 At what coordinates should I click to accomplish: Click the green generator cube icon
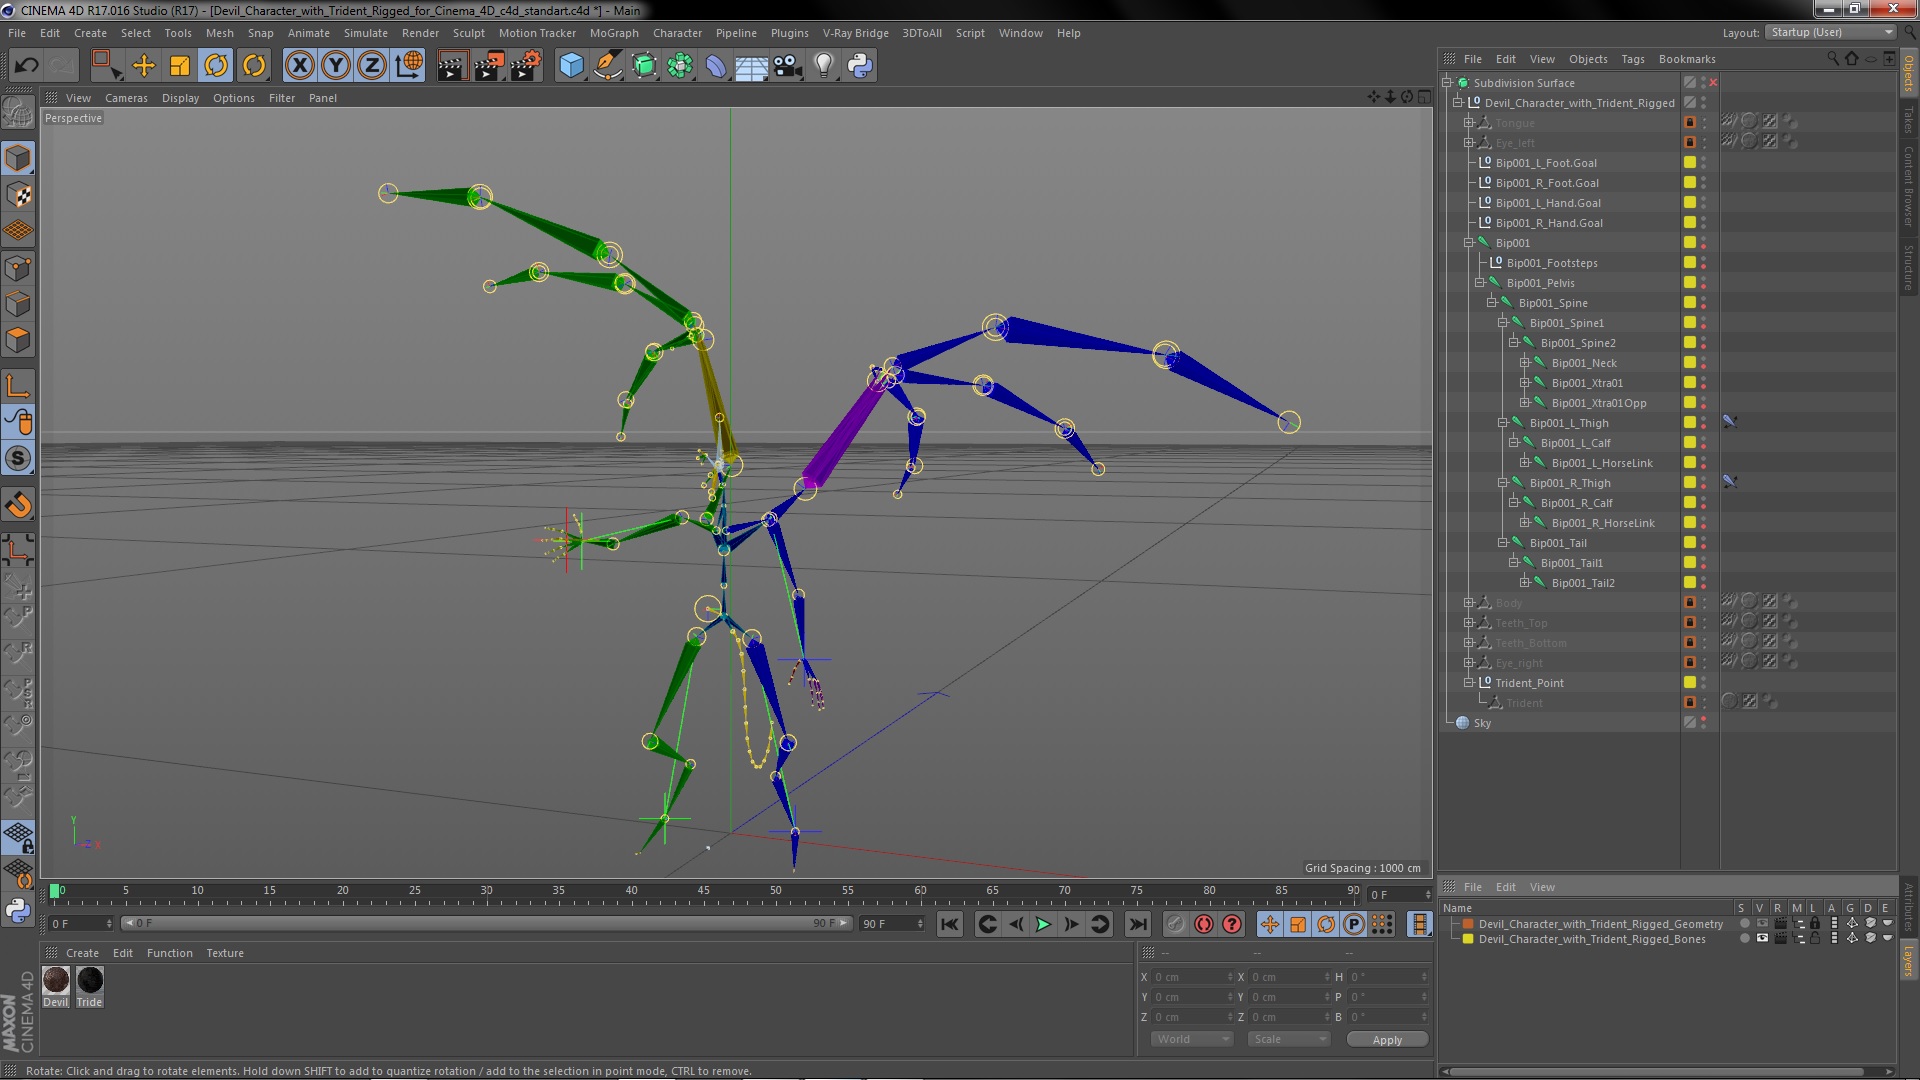click(x=644, y=66)
